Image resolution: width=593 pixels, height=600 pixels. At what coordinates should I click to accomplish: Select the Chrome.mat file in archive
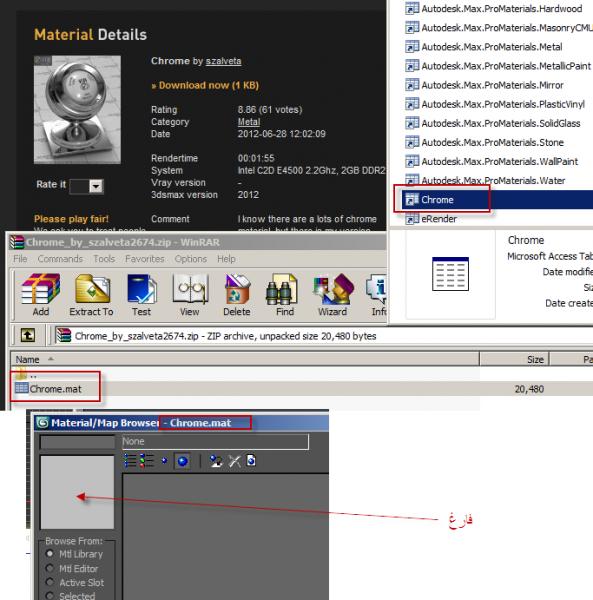tap(55, 389)
